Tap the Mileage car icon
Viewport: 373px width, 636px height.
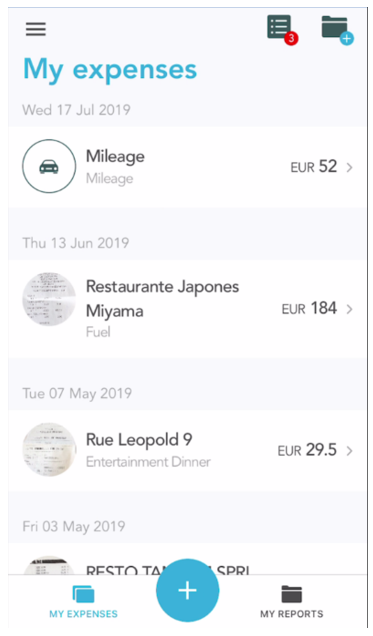point(49,166)
